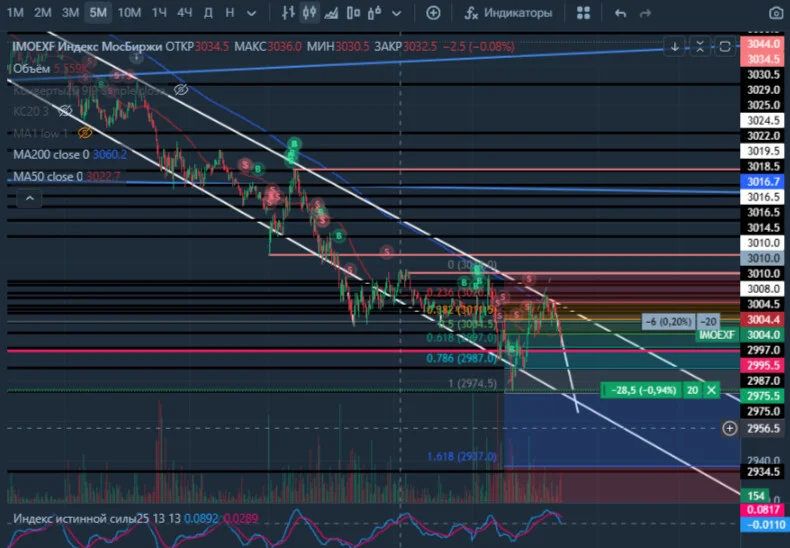Click the pink 2995.5 price scale label
The height and width of the screenshot is (548, 790).
[764, 365]
